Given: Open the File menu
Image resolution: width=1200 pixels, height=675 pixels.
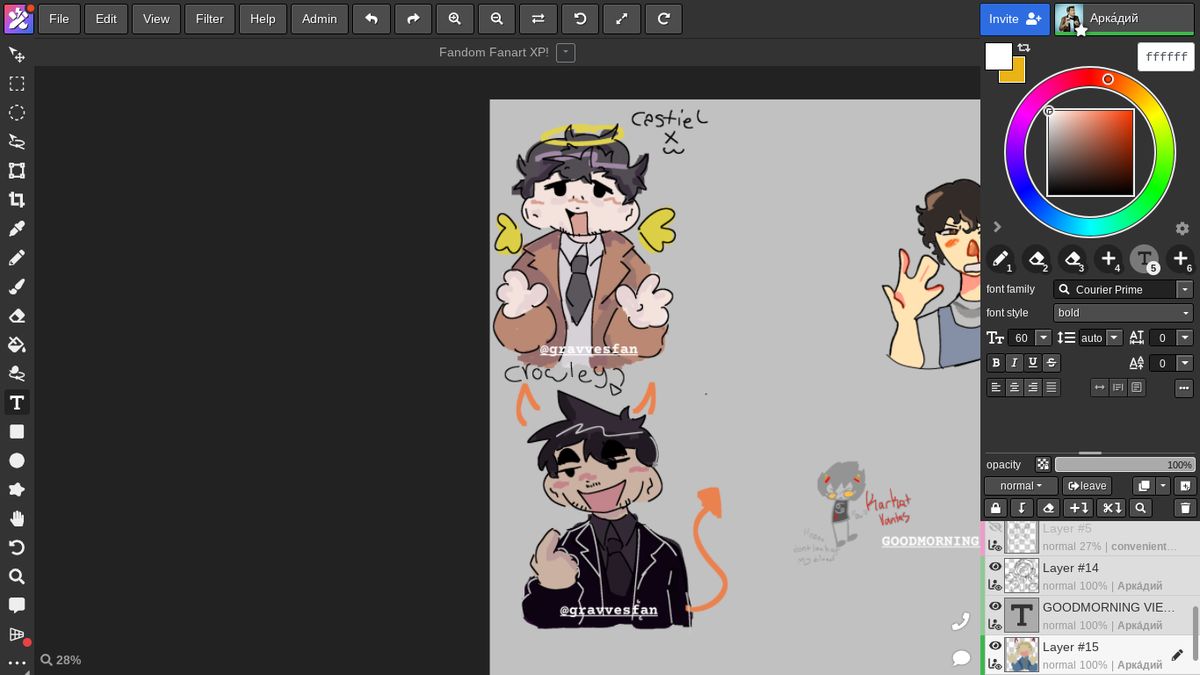Looking at the screenshot, I should pyautogui.click(x=59, y=18).
